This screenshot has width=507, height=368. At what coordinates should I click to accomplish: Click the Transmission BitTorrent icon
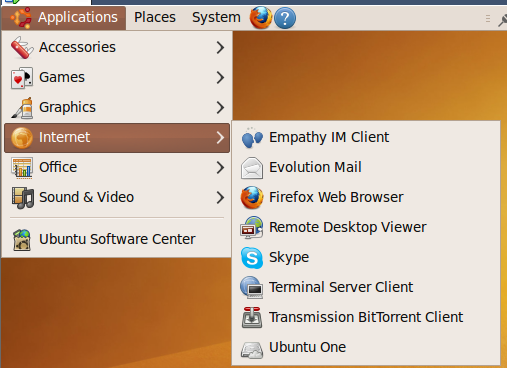252,317
